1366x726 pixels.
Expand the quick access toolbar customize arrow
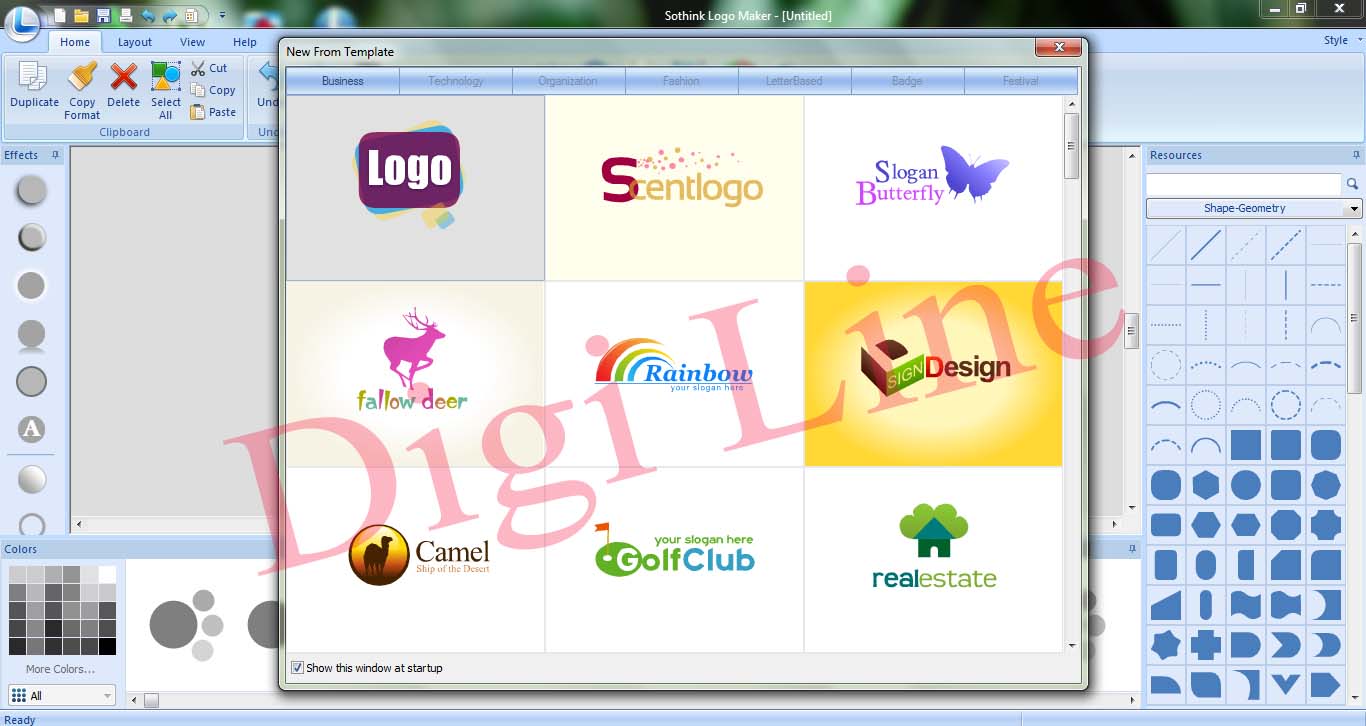coord(222,15)
